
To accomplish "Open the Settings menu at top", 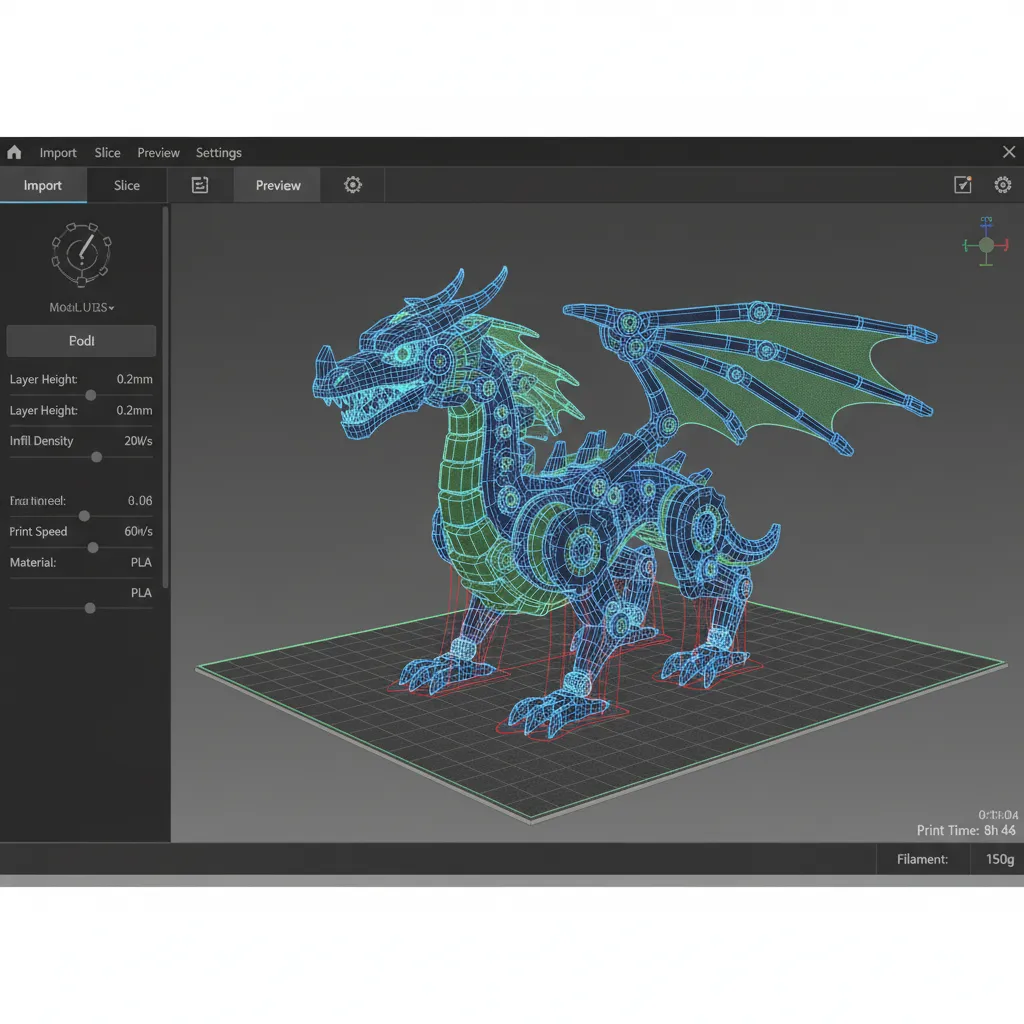I will (x=218, y=152).
